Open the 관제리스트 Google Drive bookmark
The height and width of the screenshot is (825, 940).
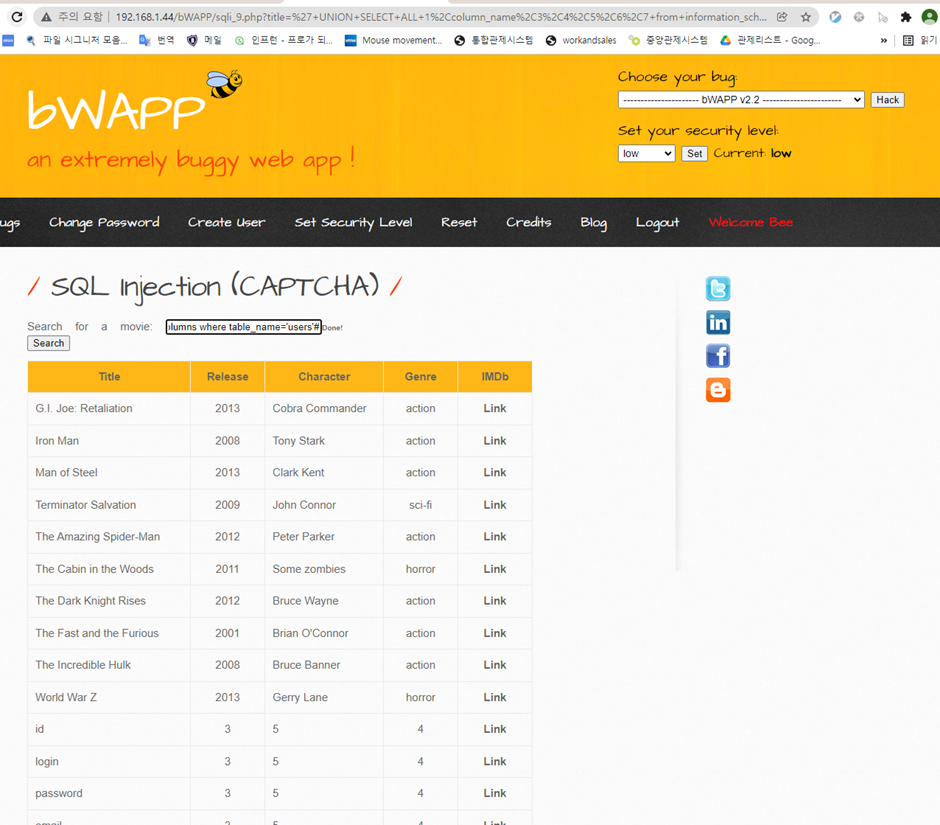770,40
